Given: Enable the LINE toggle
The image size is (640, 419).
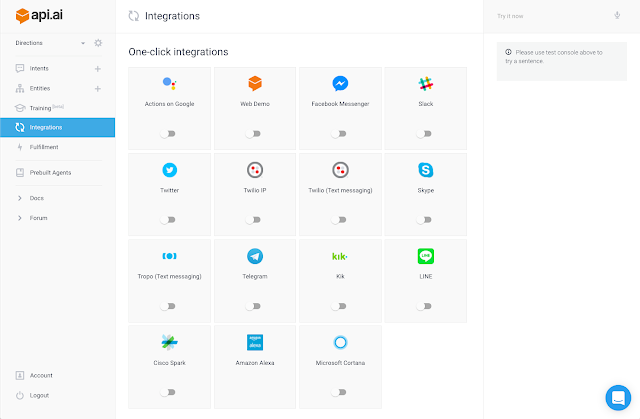Looking at the screenshot, I should [424, 306].
